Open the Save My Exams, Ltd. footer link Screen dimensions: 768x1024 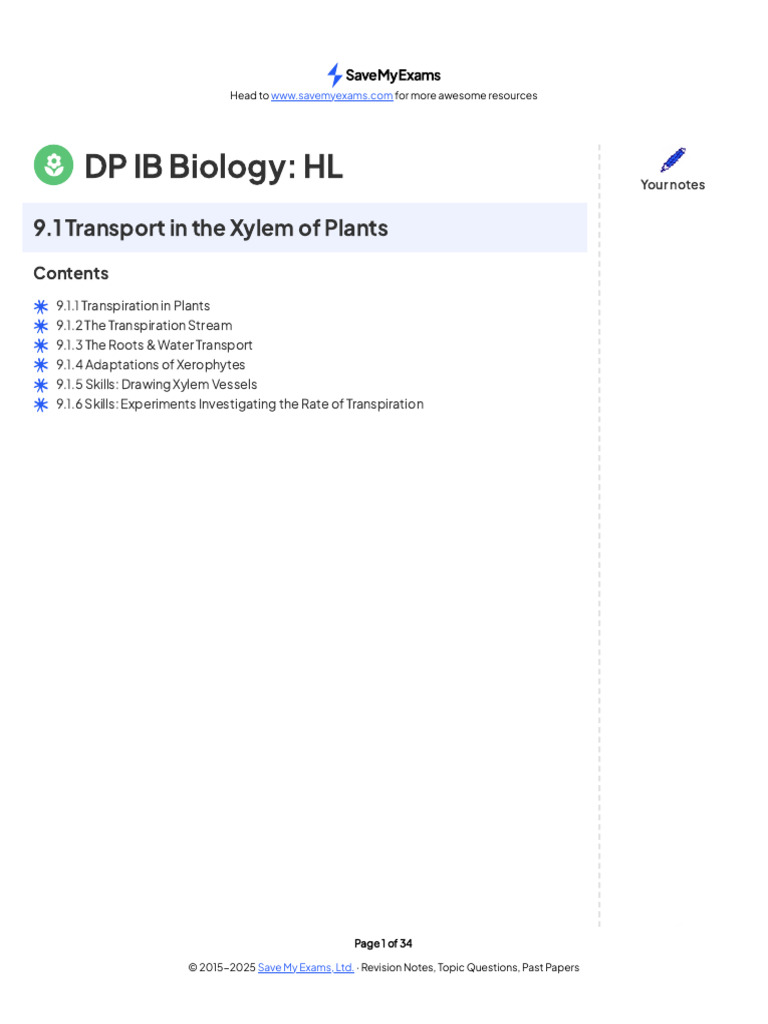(306, 967)
